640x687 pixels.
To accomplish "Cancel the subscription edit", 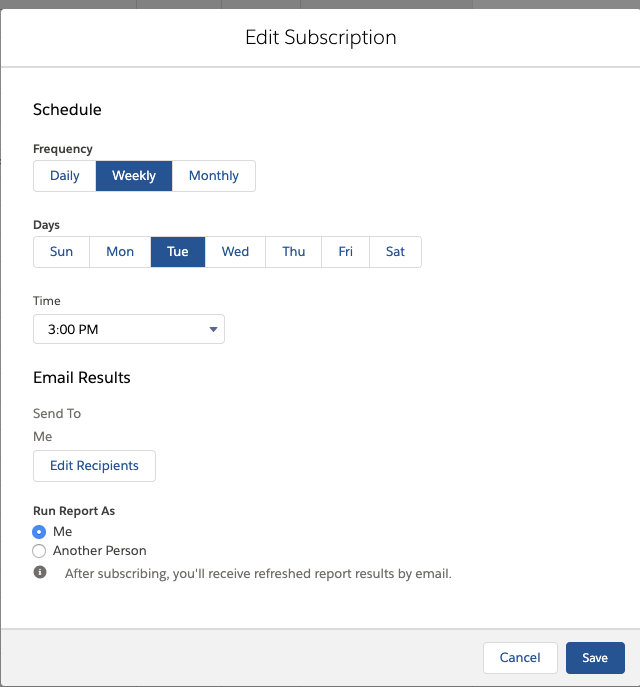I will [520, 658].
